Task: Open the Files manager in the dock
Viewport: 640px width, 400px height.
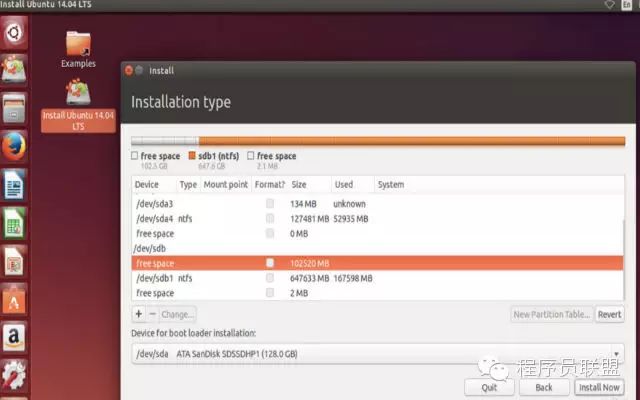Action: (14, 108)
